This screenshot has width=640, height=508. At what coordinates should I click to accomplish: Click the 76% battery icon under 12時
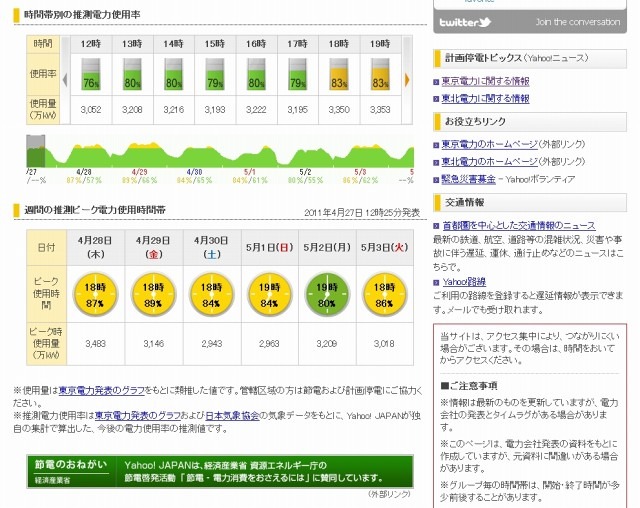point(91,74)
